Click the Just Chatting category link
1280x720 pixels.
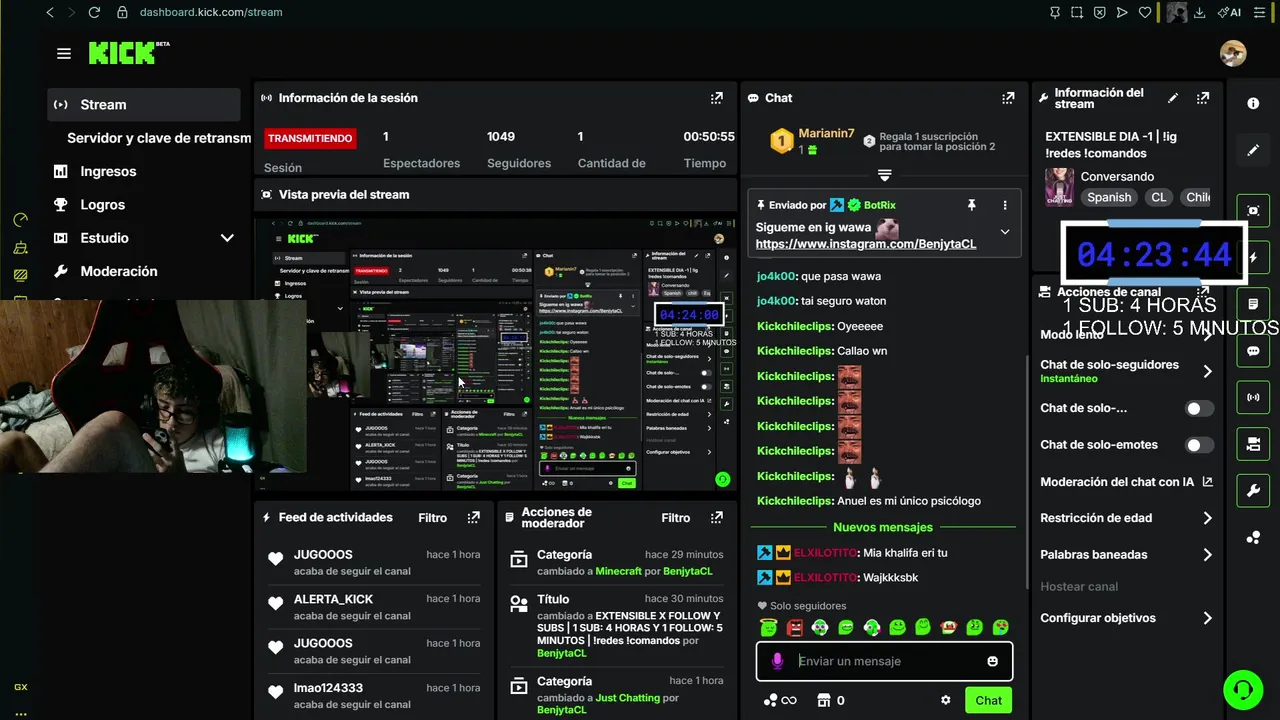pyautogui.click(x=627, y=698)
